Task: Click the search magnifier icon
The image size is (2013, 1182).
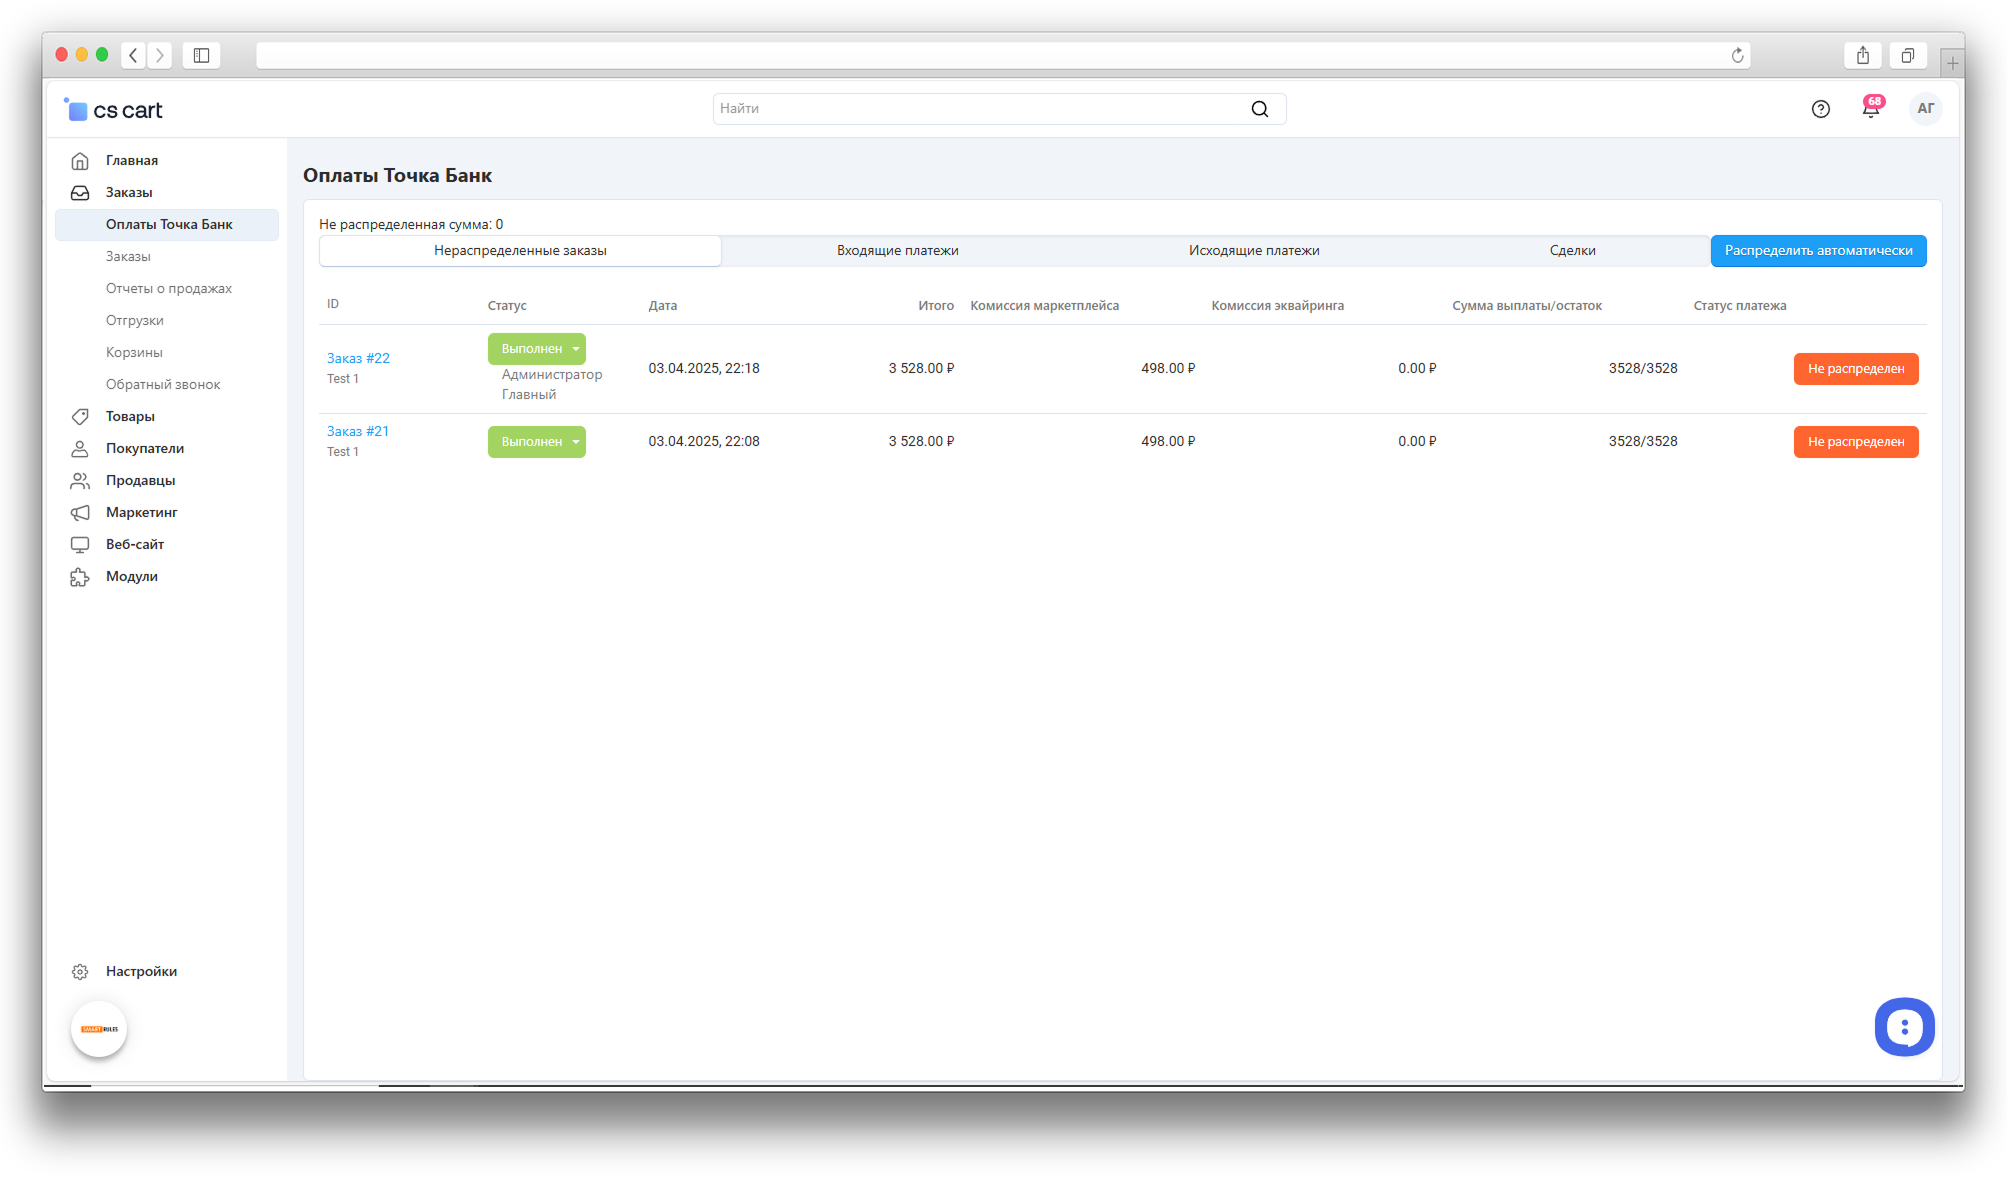Action: tap(1259, 109)
